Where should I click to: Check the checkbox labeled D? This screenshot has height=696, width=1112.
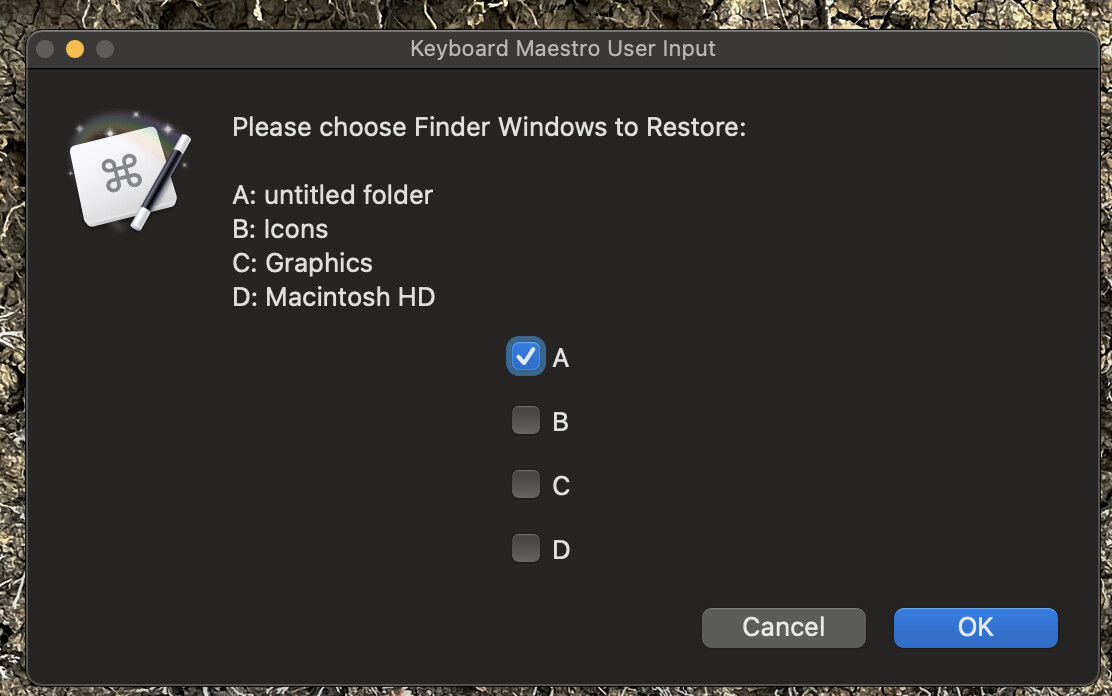[526, 548]
